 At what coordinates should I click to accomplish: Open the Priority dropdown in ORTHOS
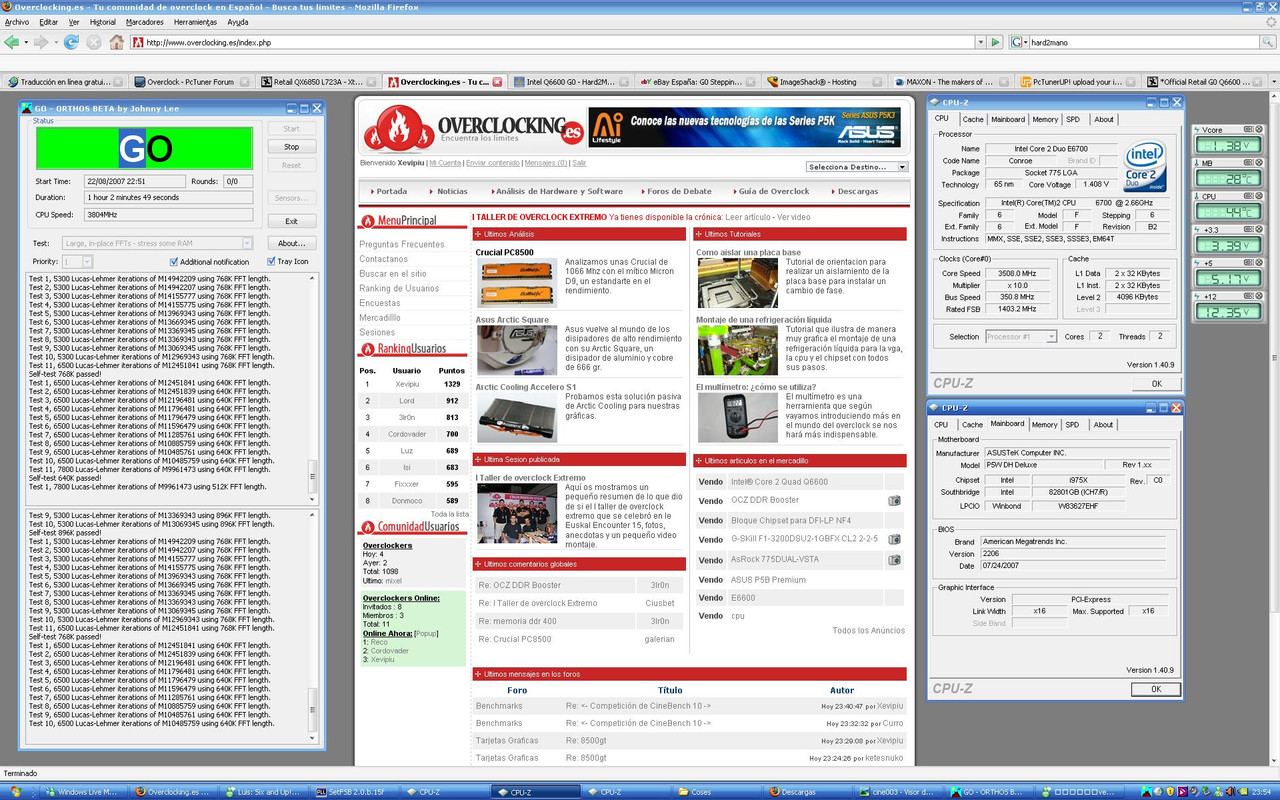tap(88, 261)
